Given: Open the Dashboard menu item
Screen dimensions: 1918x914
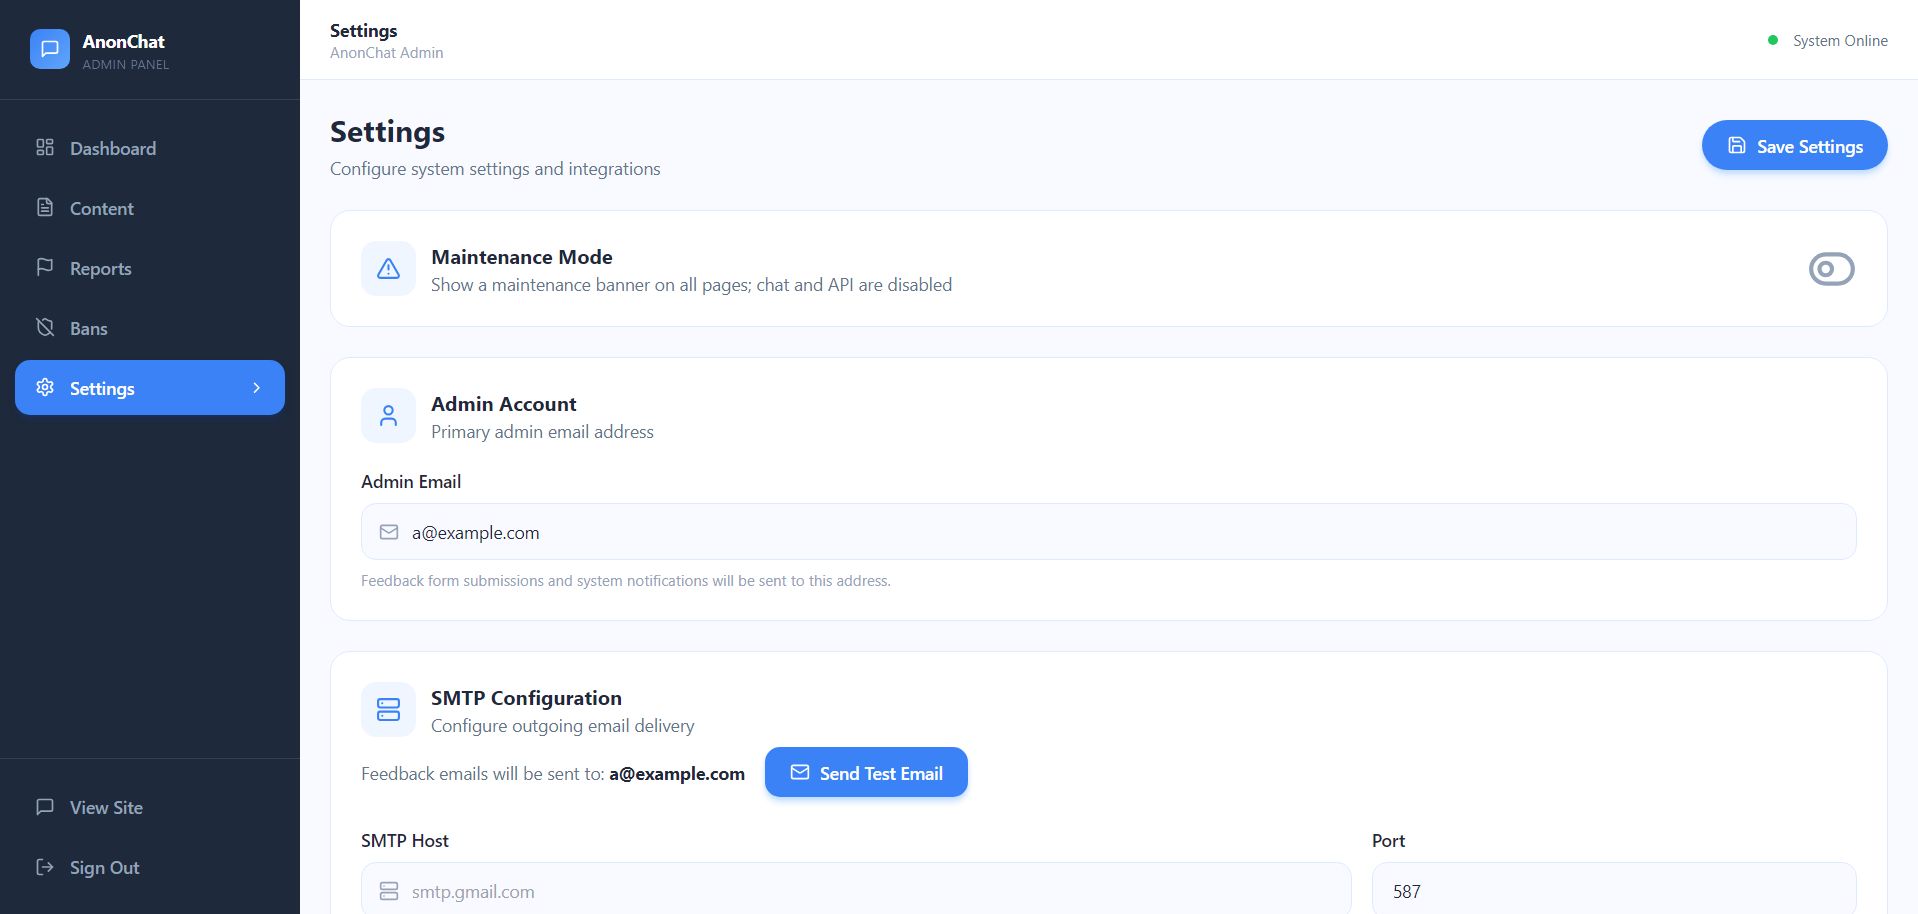Looking at the screenshot, I should point(112,149).
